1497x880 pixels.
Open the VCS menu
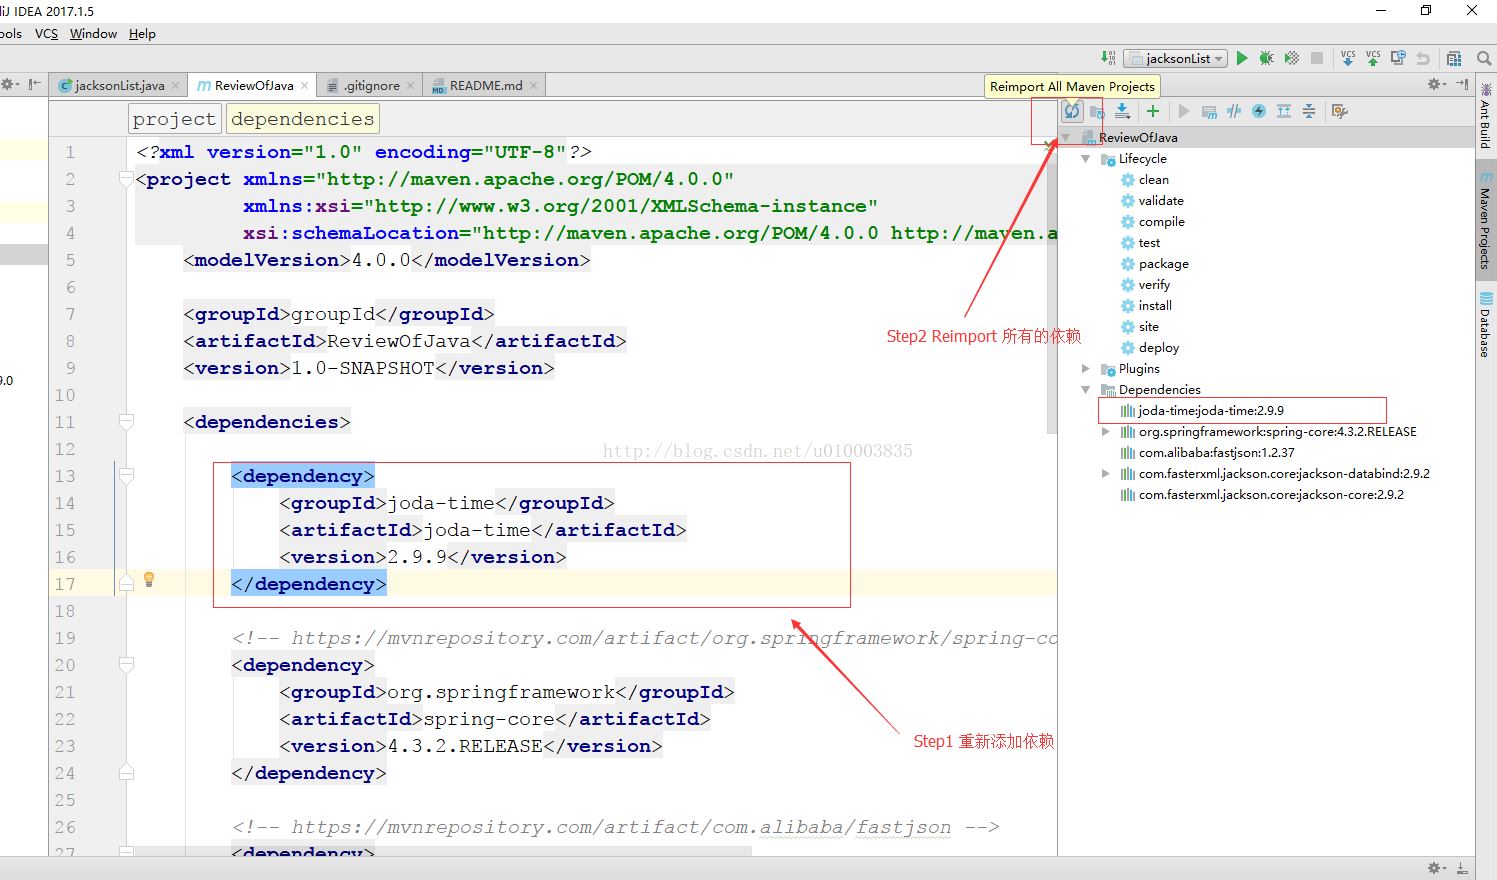click(46, 33)
